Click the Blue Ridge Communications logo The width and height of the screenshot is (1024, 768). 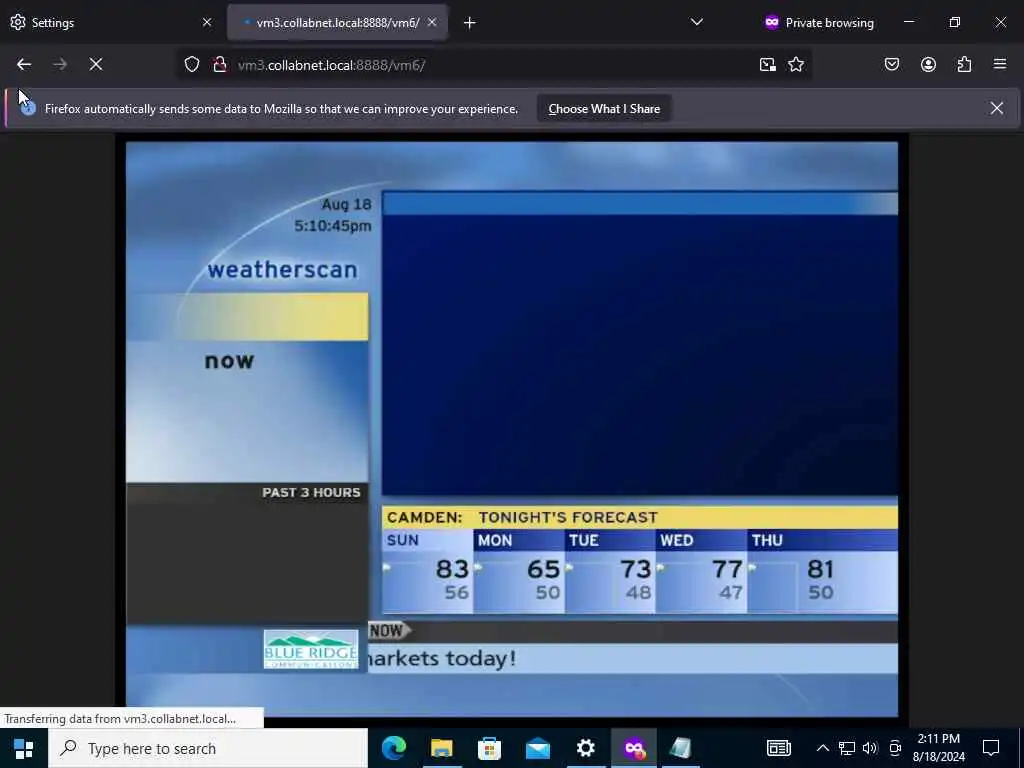click(311, 649)
